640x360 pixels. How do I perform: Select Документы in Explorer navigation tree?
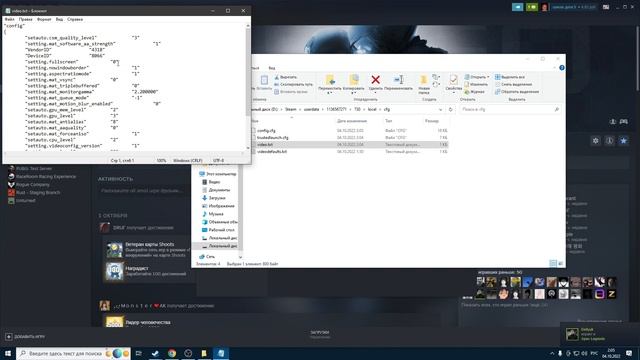coord(216,190)
